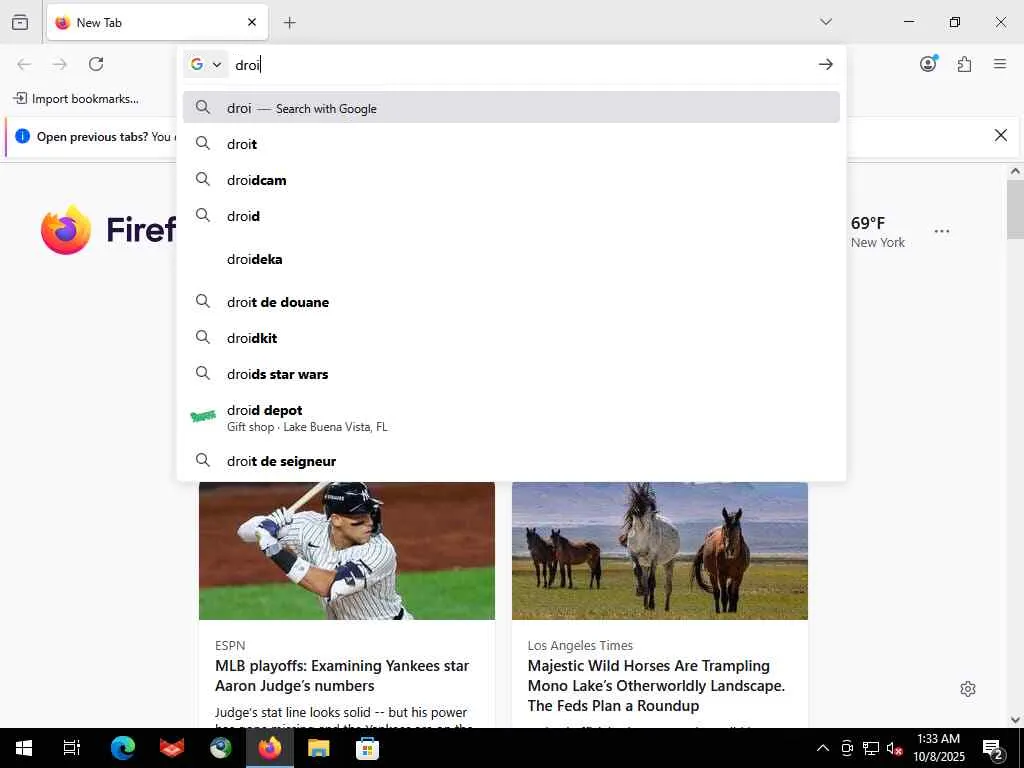Launch Microsoft Edge from taskbar
1024x768 pixels.
123,748
